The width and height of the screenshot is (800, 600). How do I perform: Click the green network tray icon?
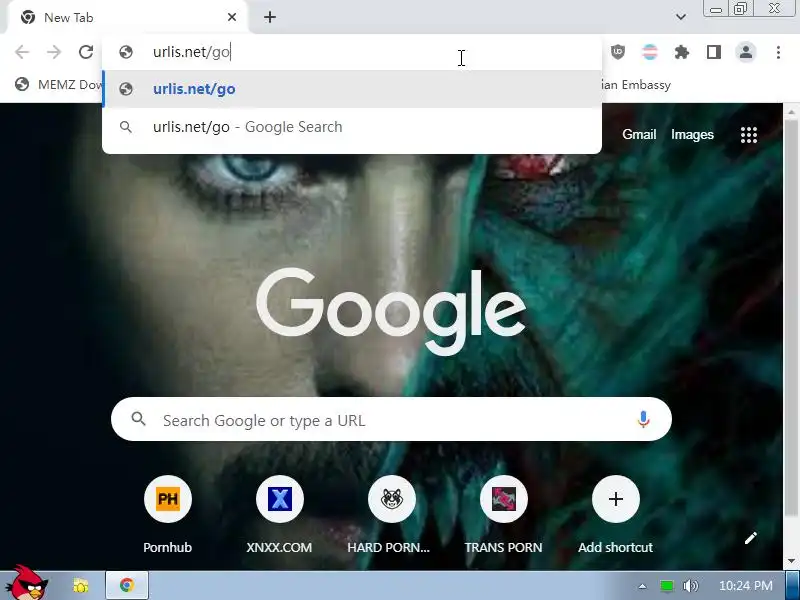click(x=666, y=586)
